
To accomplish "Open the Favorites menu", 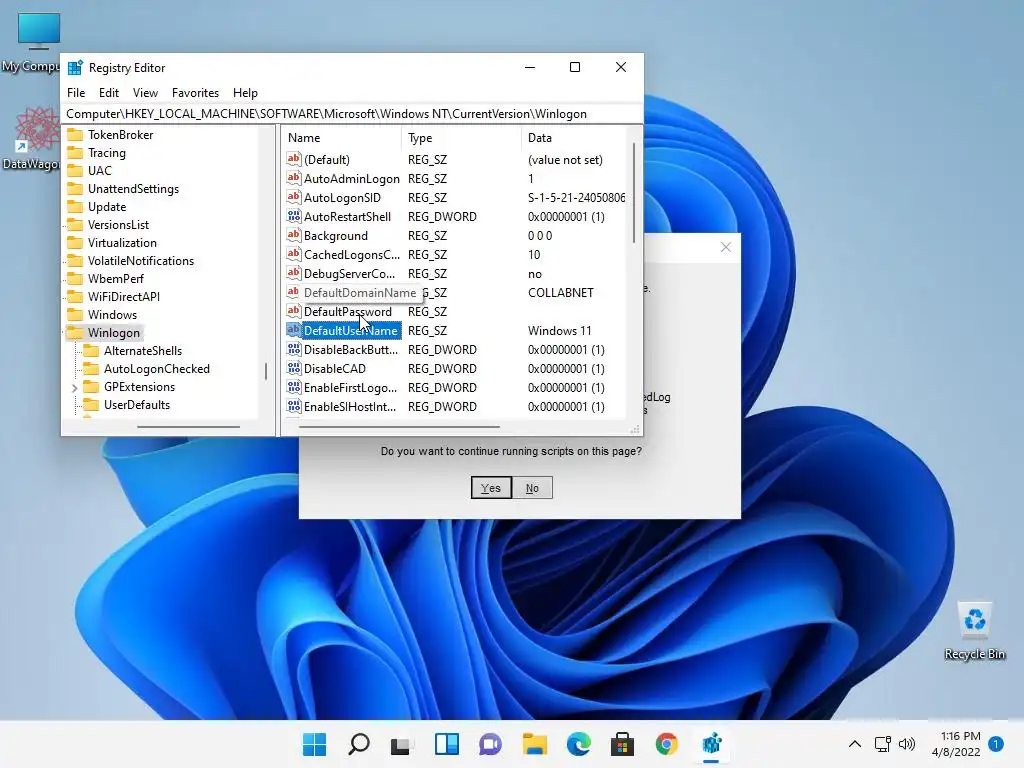I will tap(195, 93).
